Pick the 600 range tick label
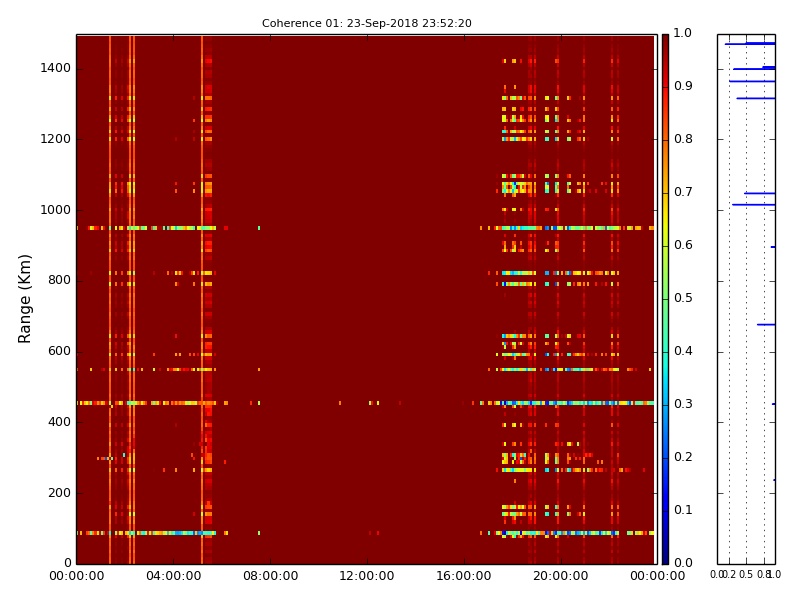The image size is (800, 600). [58, 351]
